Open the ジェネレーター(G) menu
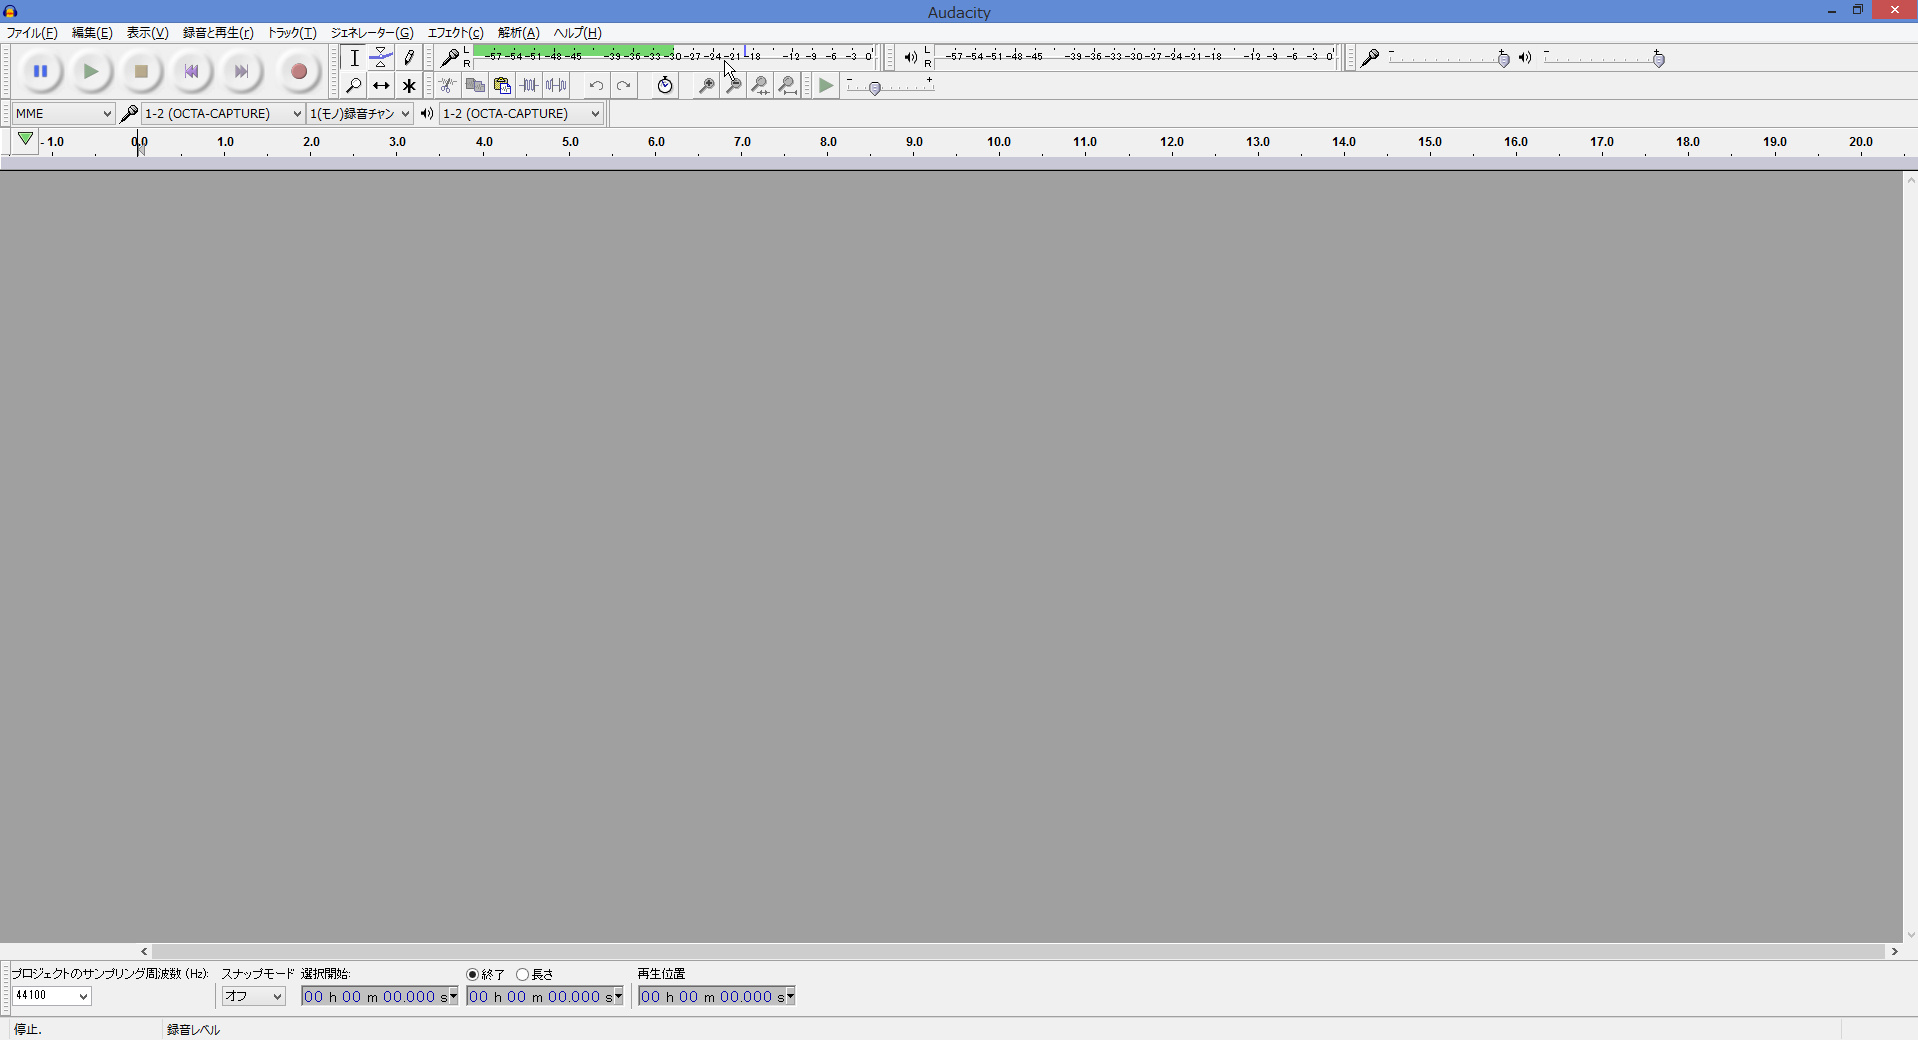 pos(372,33)
